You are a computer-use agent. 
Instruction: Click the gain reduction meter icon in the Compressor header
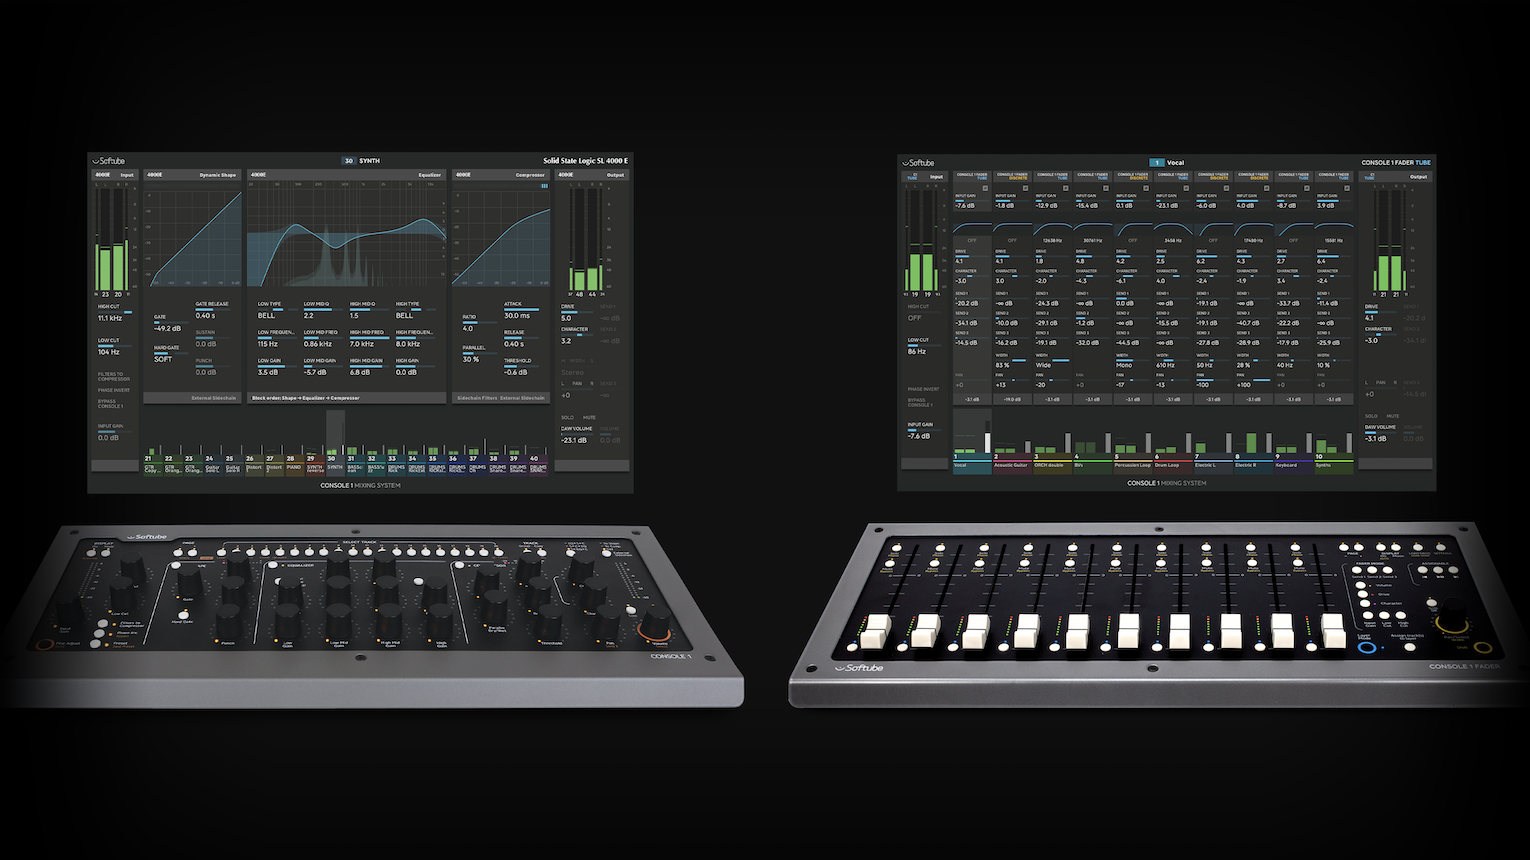[x=545, y=186]
